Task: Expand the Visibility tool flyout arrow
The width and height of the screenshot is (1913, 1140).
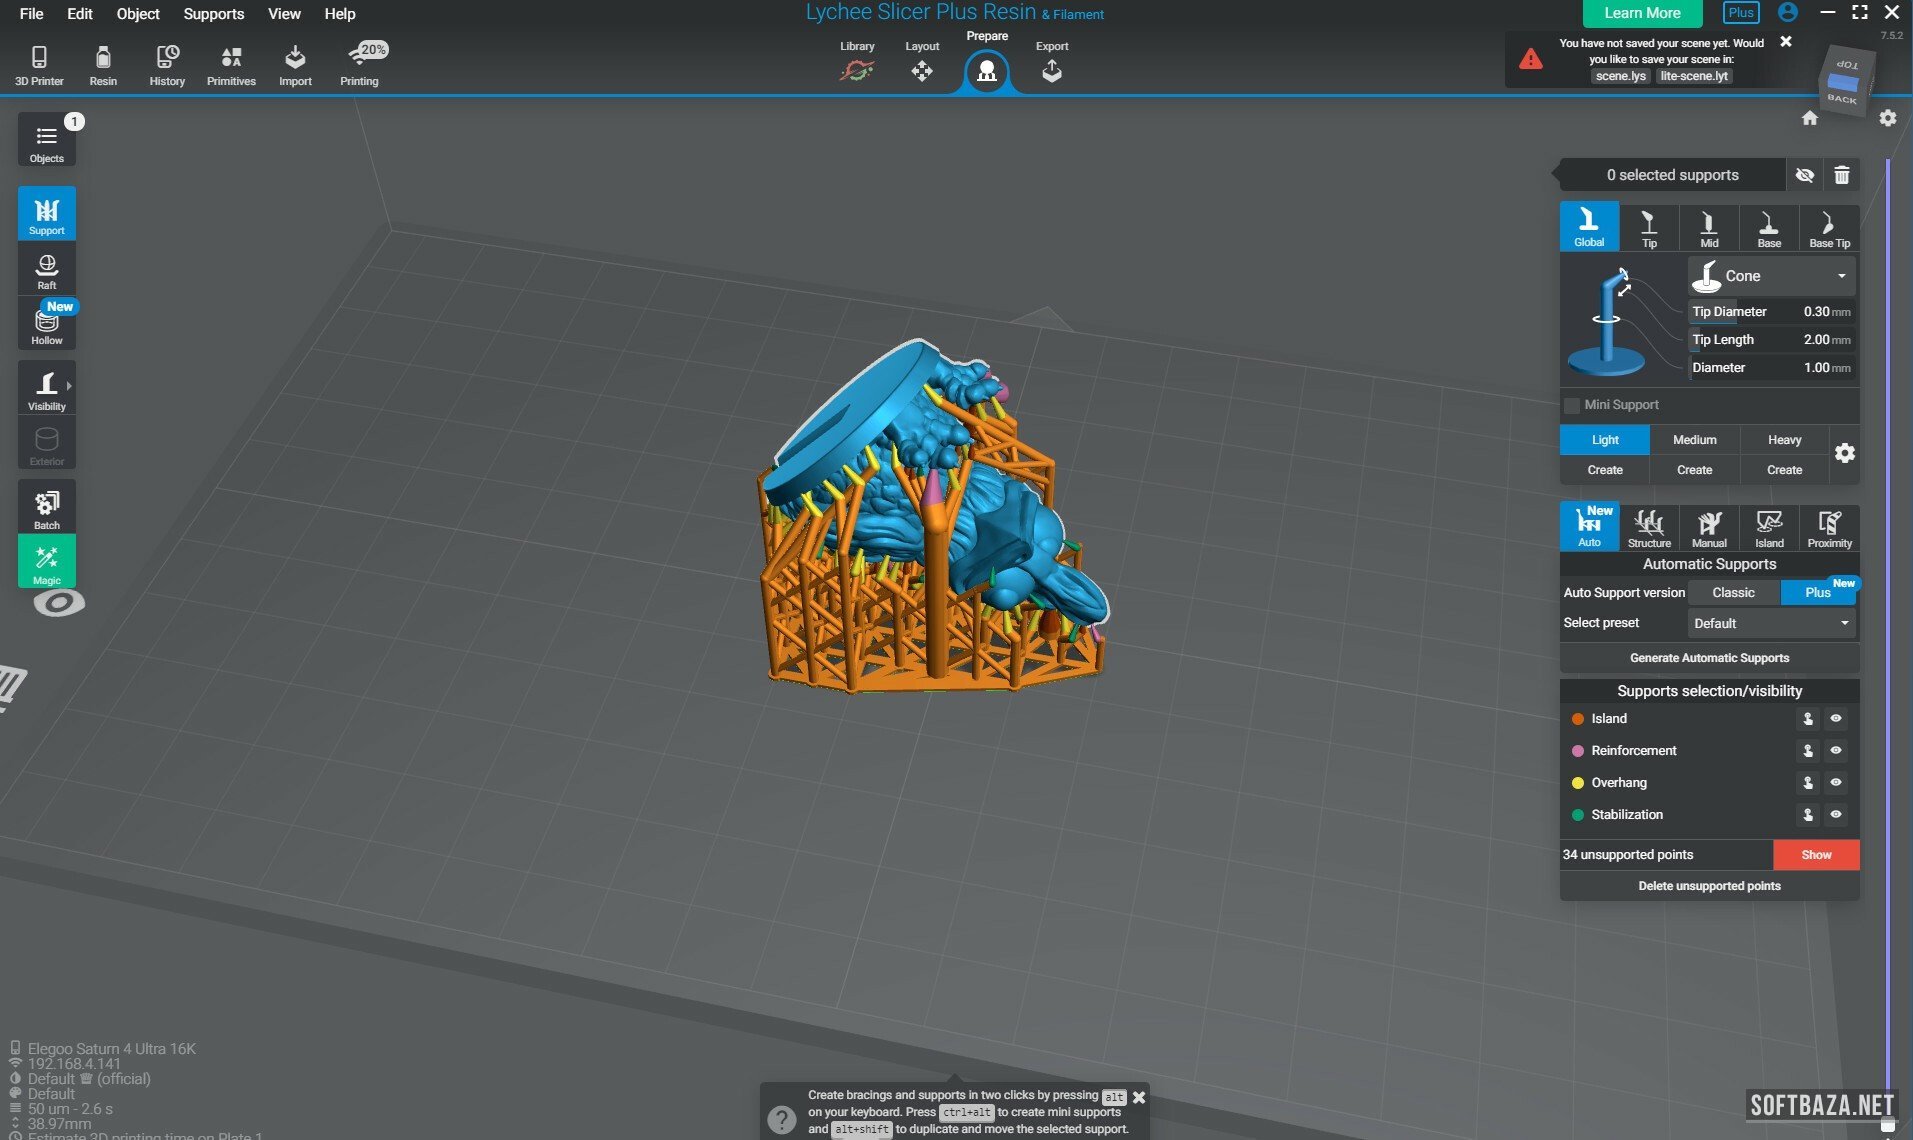Action: coord(69,386)
